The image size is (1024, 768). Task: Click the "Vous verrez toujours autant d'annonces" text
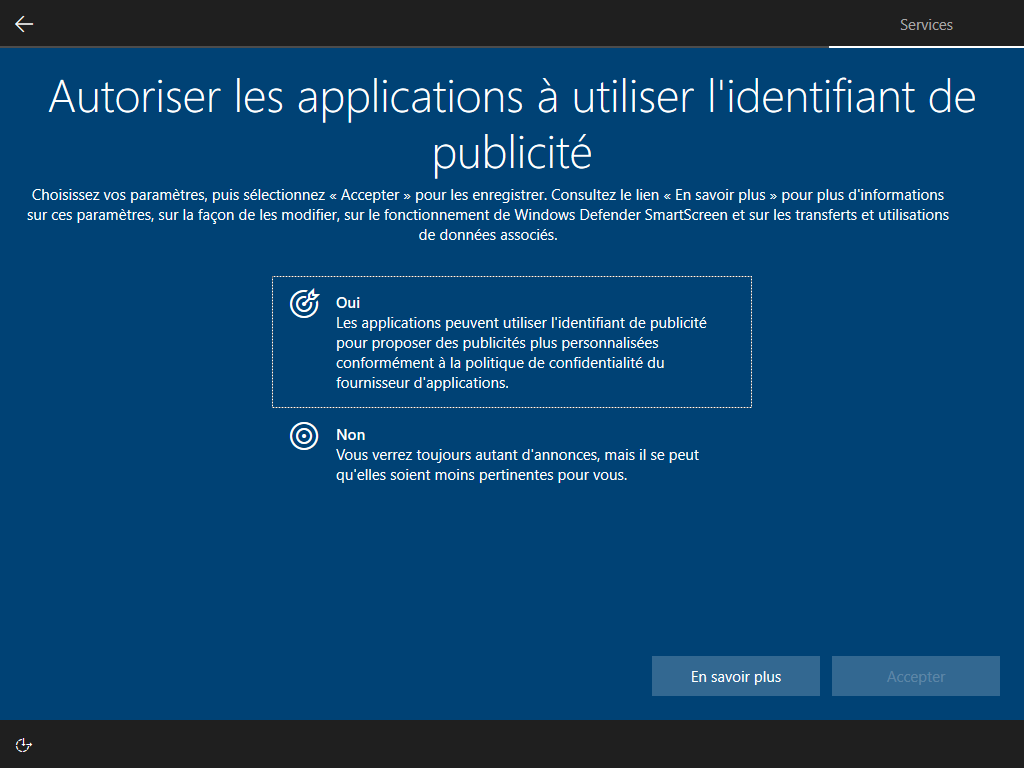click(x=467, y=455)
